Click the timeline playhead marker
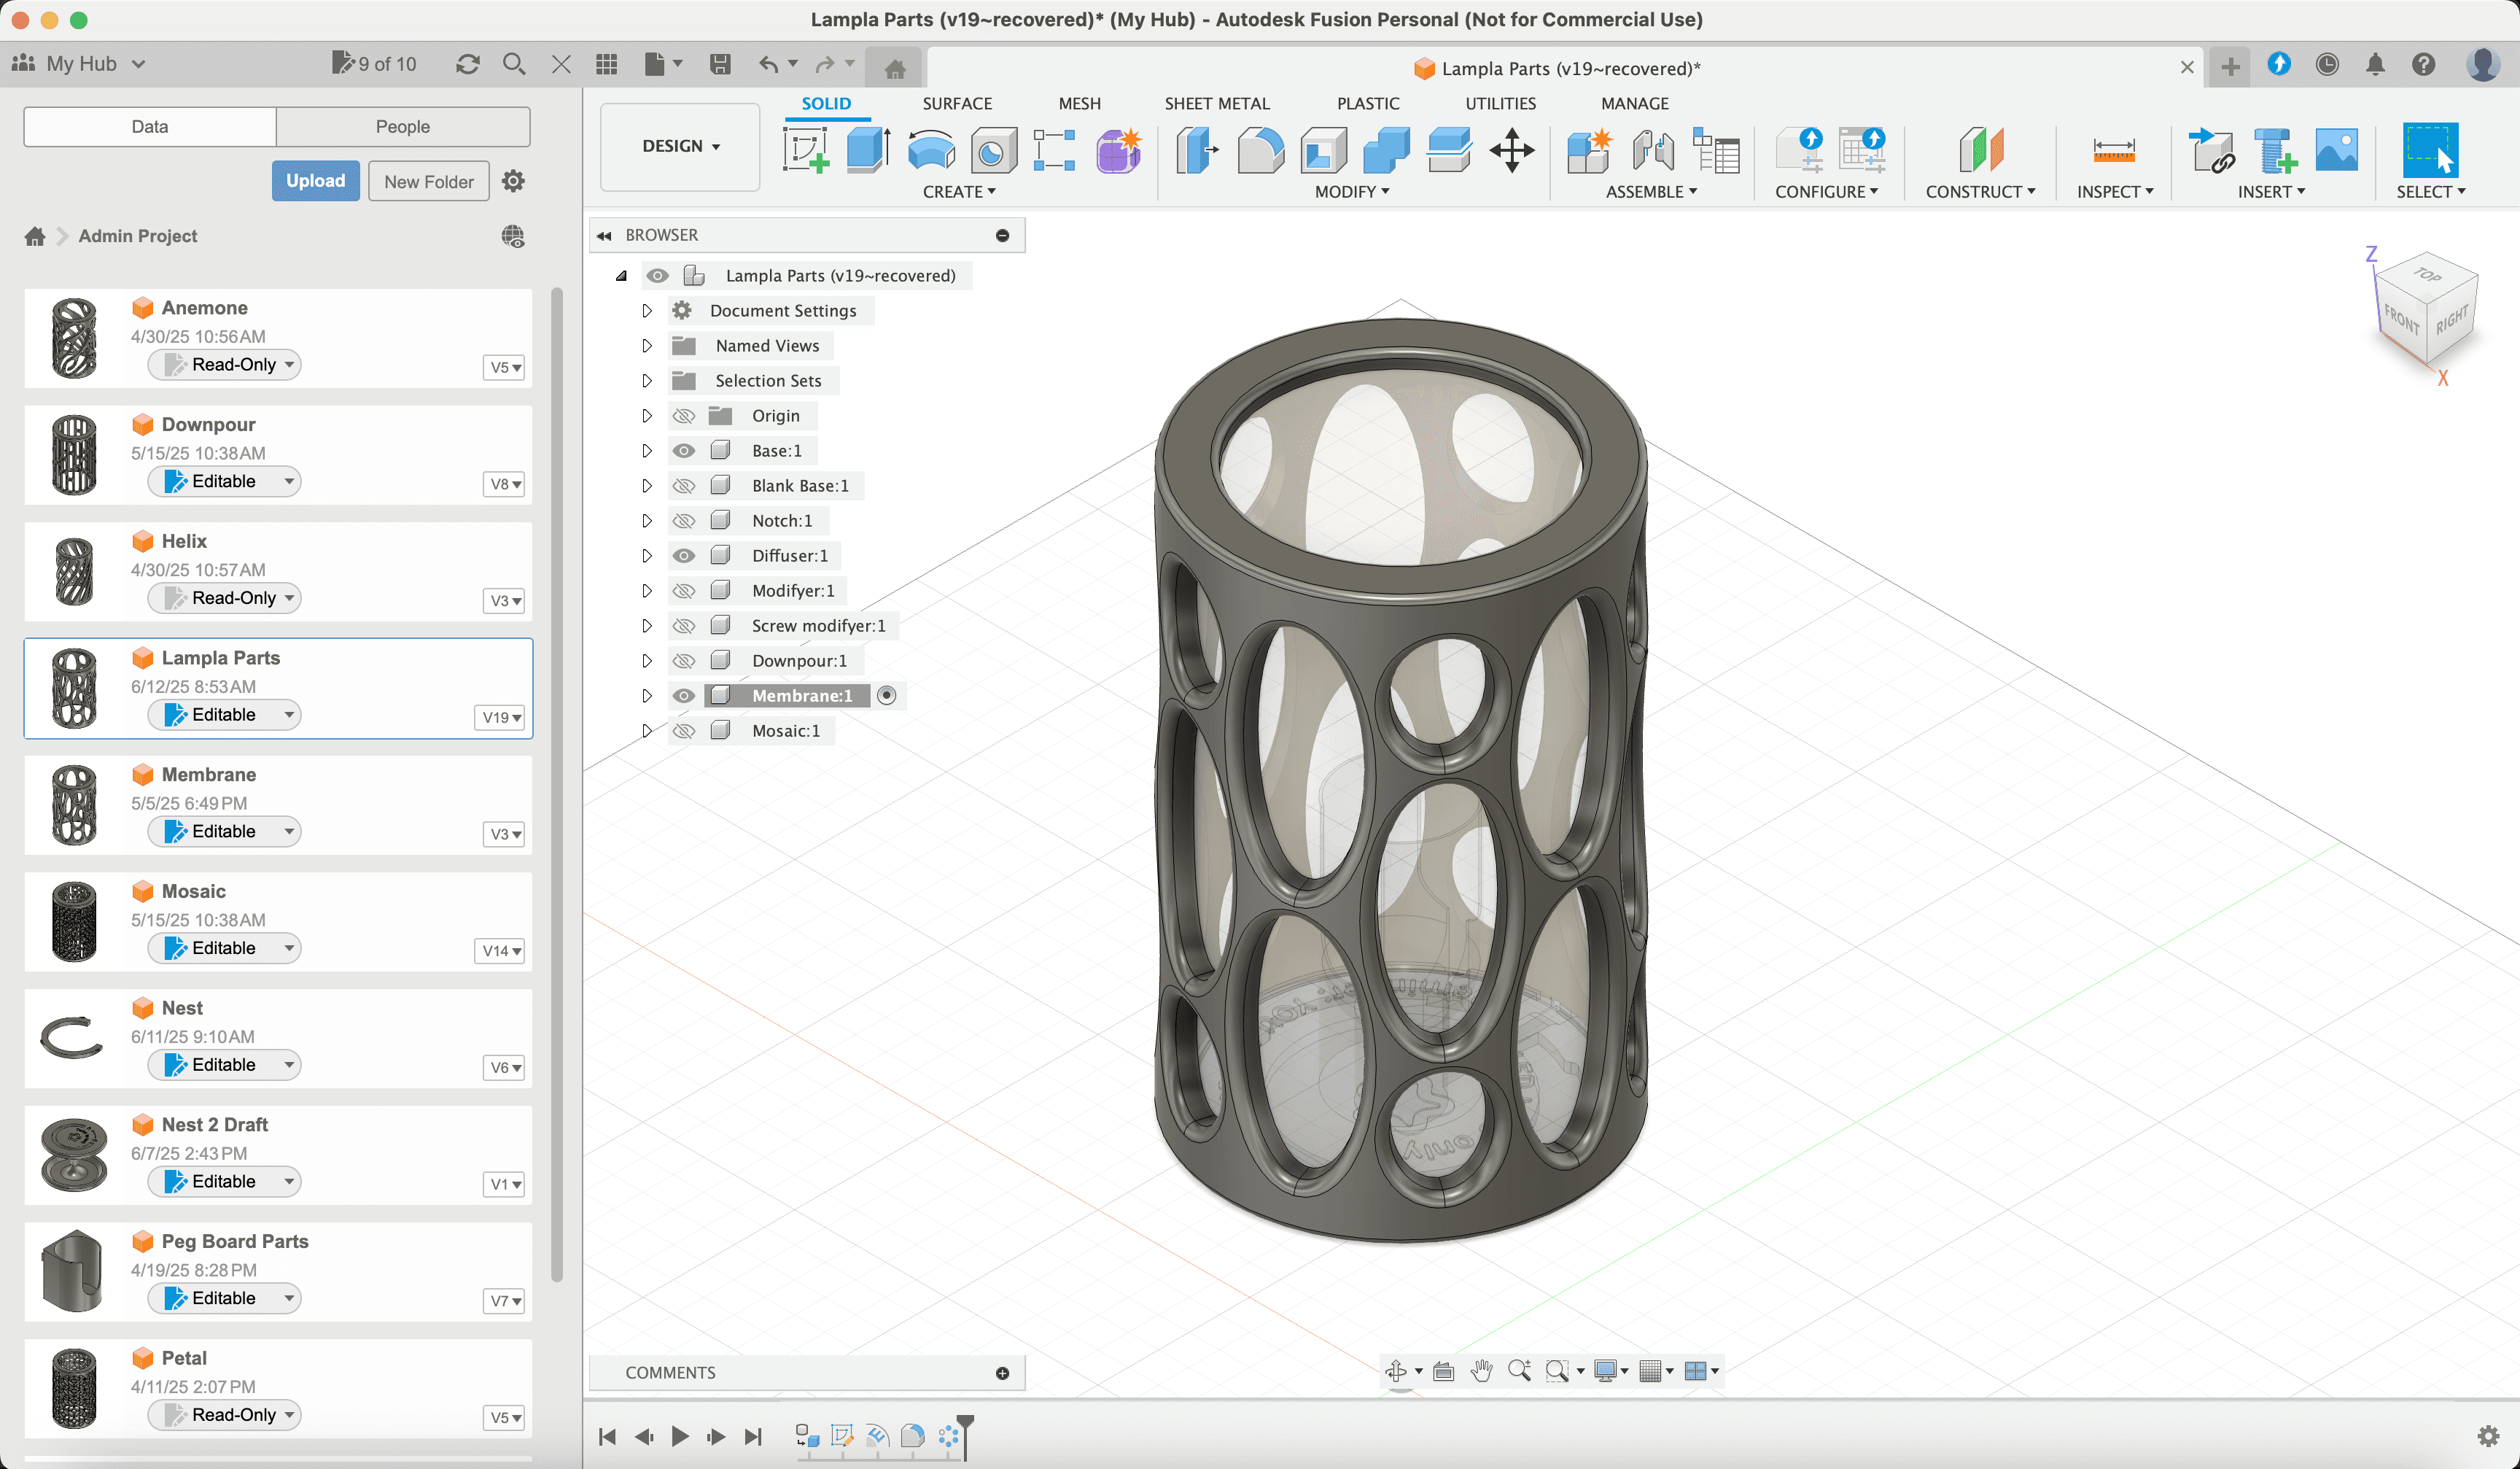 [x=965, y=1423]
